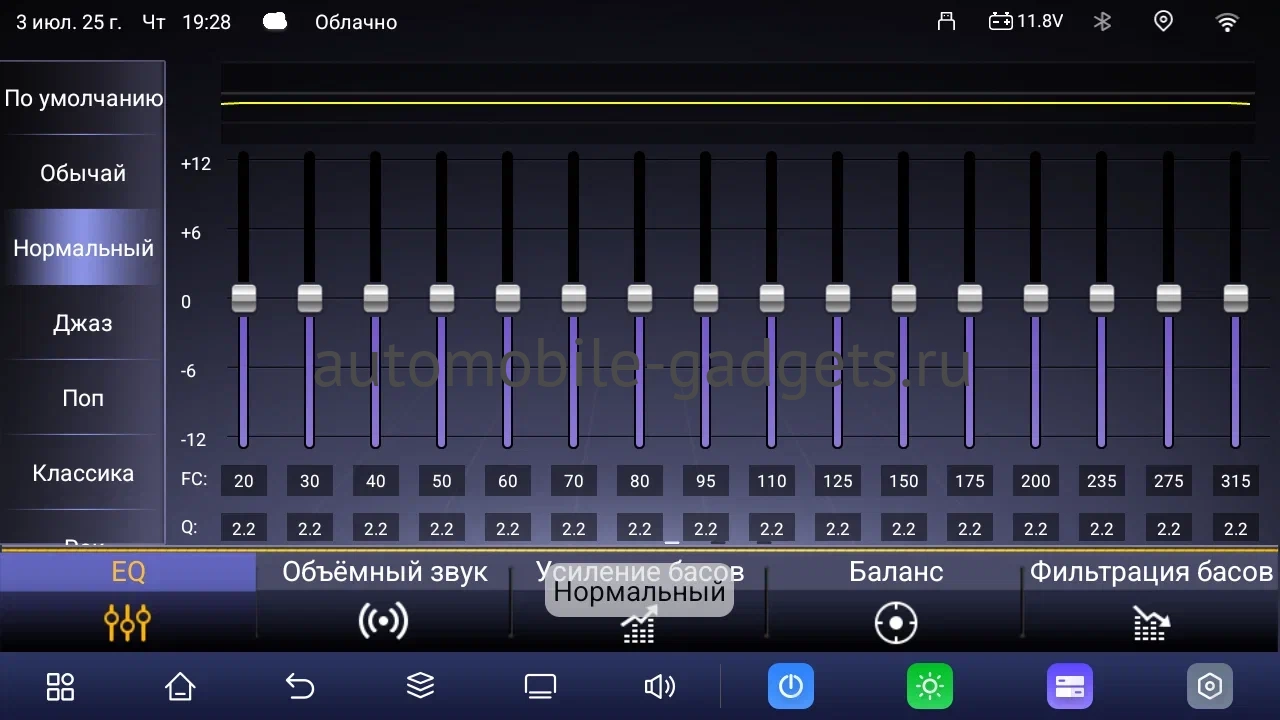Select the Поп preset

82,398
